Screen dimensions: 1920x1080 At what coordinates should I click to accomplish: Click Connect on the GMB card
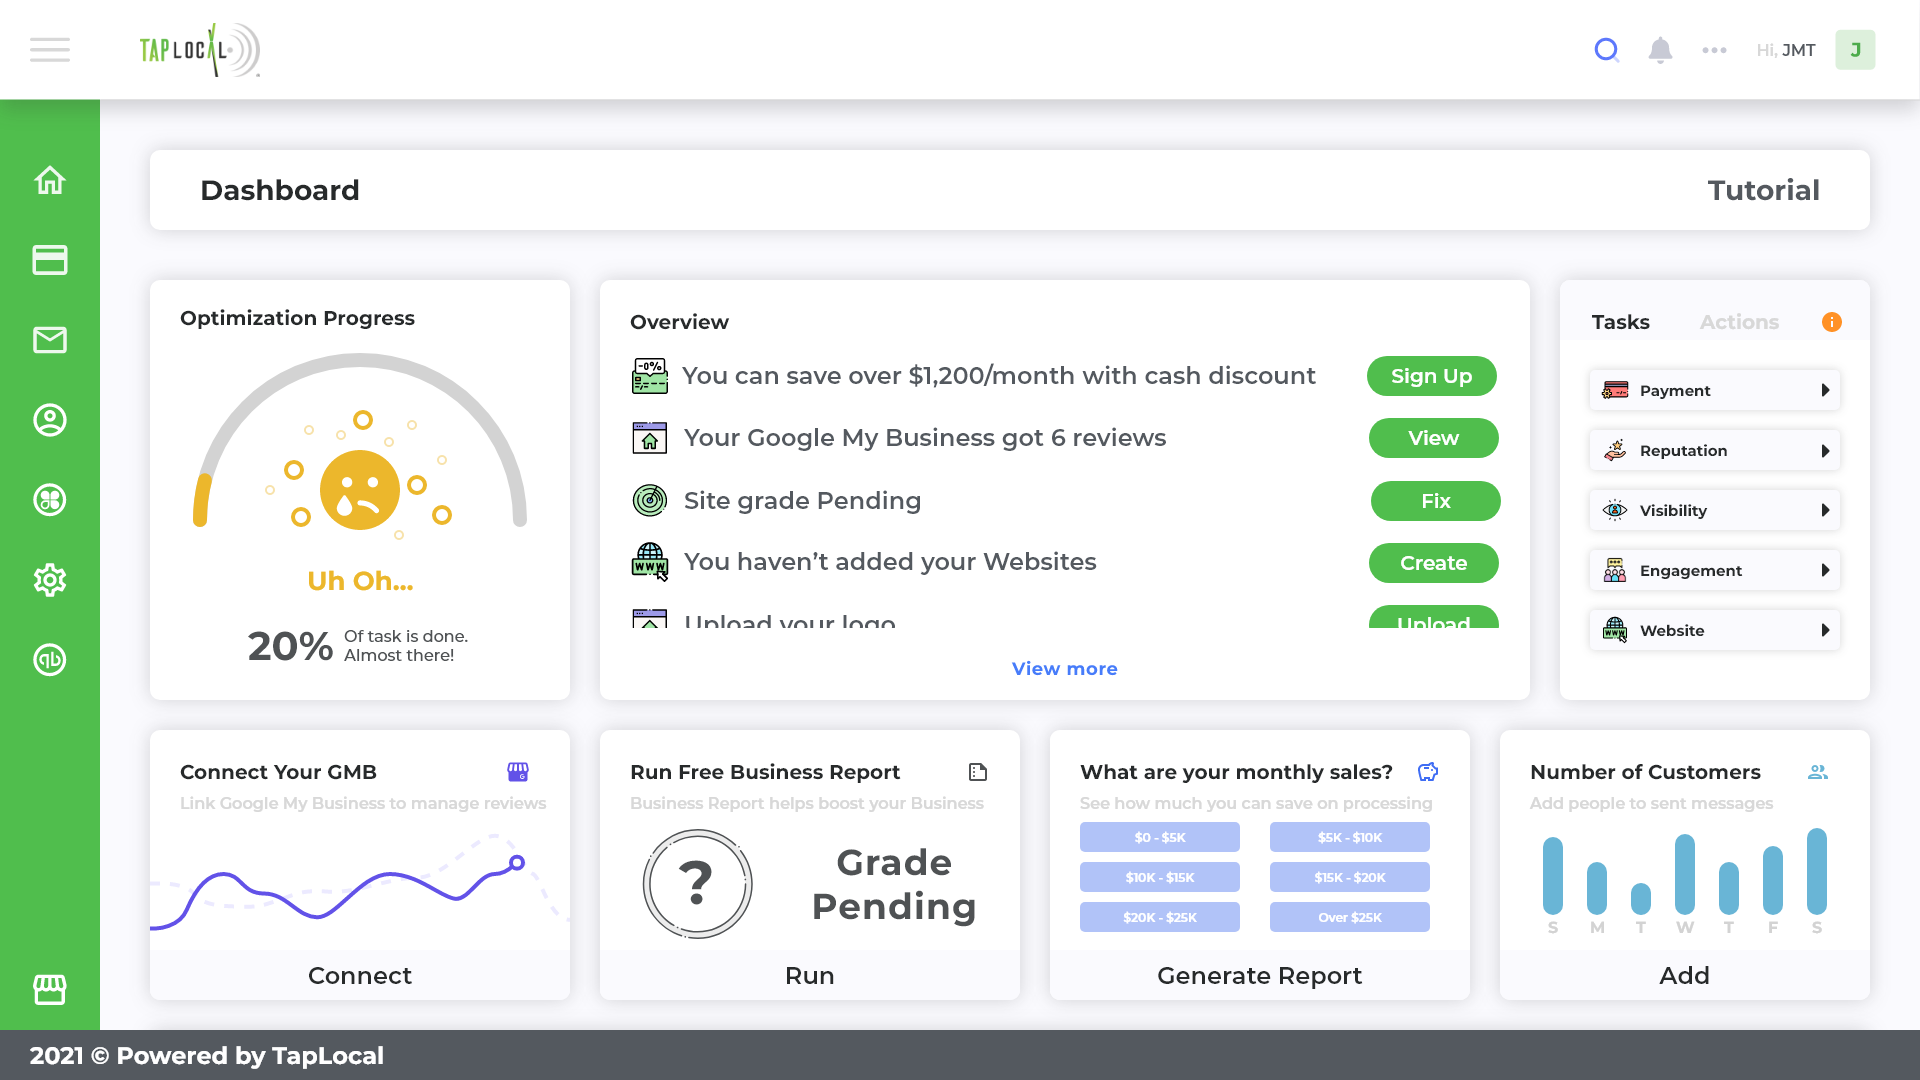pyautogui.click(x=360, y=975)
